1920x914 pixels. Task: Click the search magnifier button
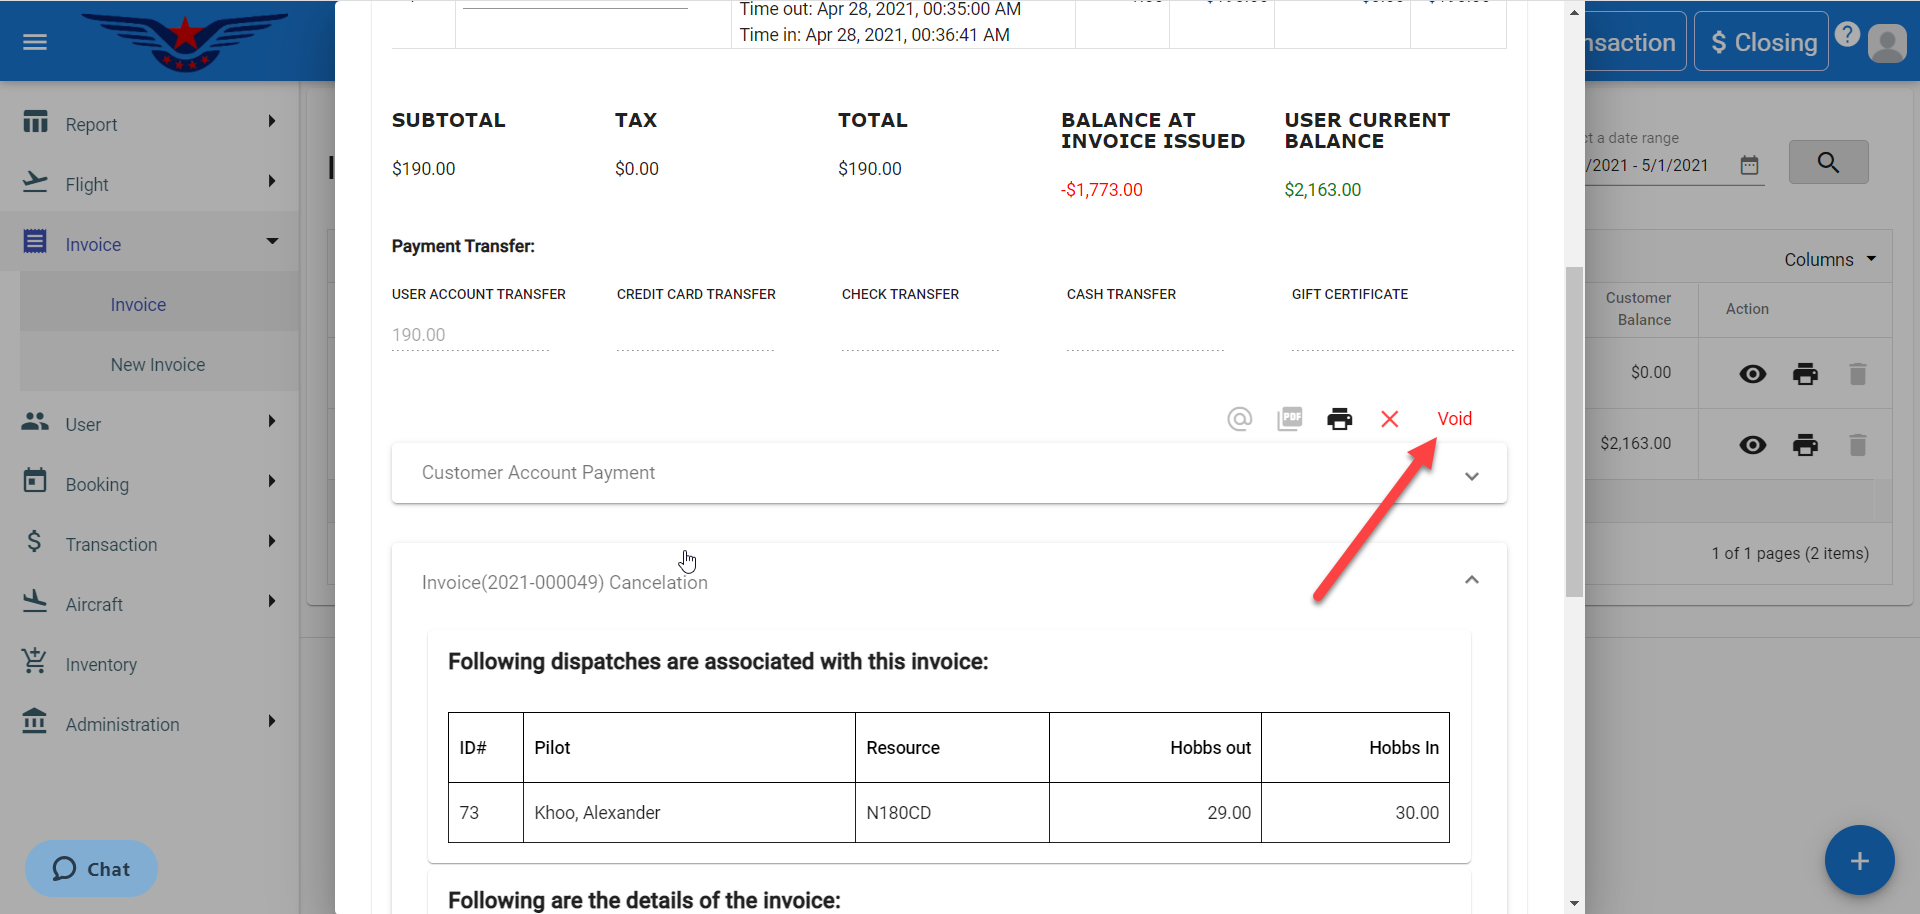coord(1827,163)
